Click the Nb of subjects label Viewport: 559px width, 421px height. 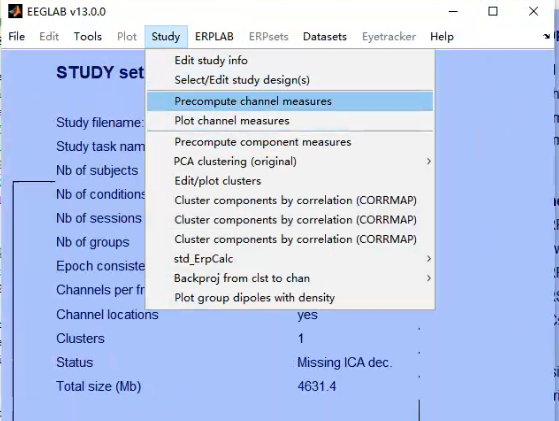tap(97, 170)
